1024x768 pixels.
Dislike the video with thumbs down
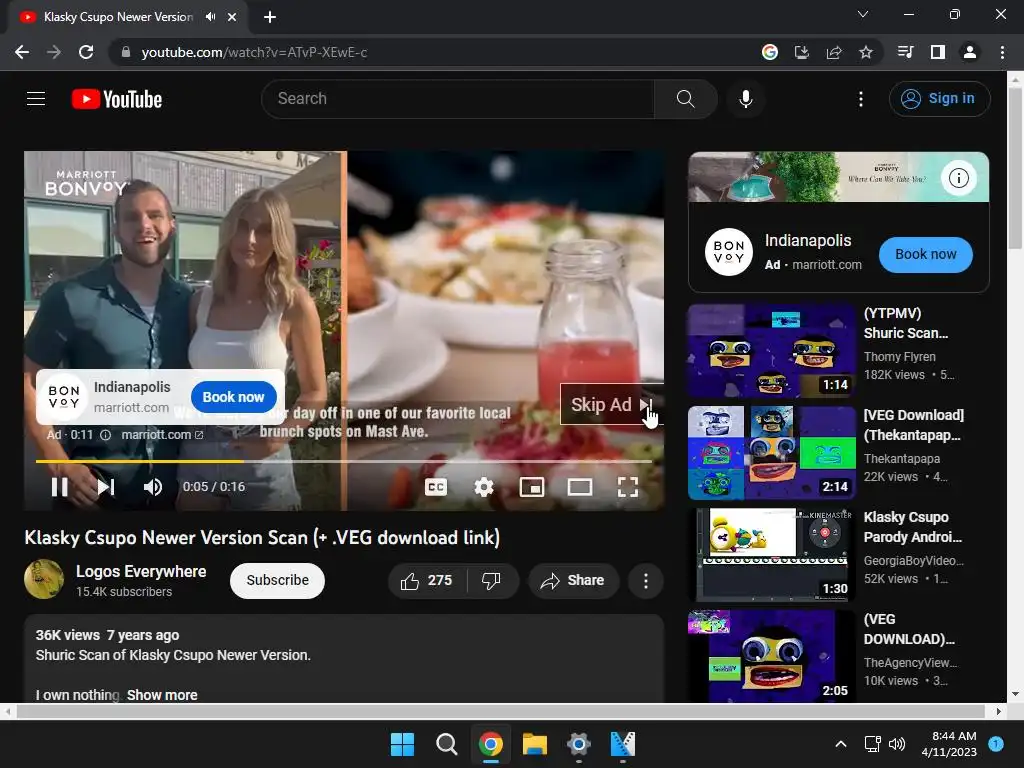click(x=491, y=581)
